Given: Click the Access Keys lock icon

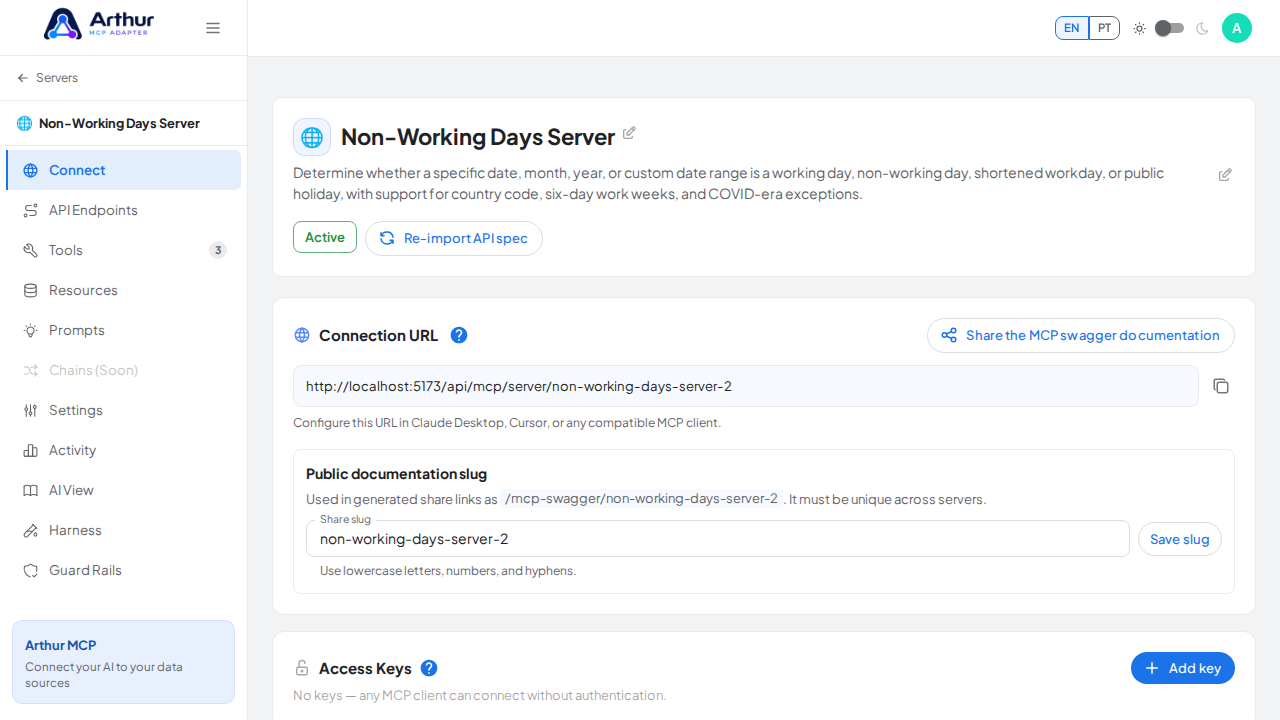Looking at the screenshot, I should click(302, 668).
